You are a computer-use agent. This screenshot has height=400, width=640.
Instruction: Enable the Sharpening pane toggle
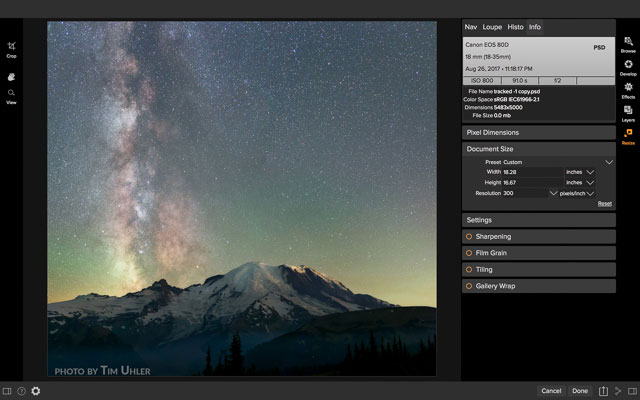click(x=469, y=237)
